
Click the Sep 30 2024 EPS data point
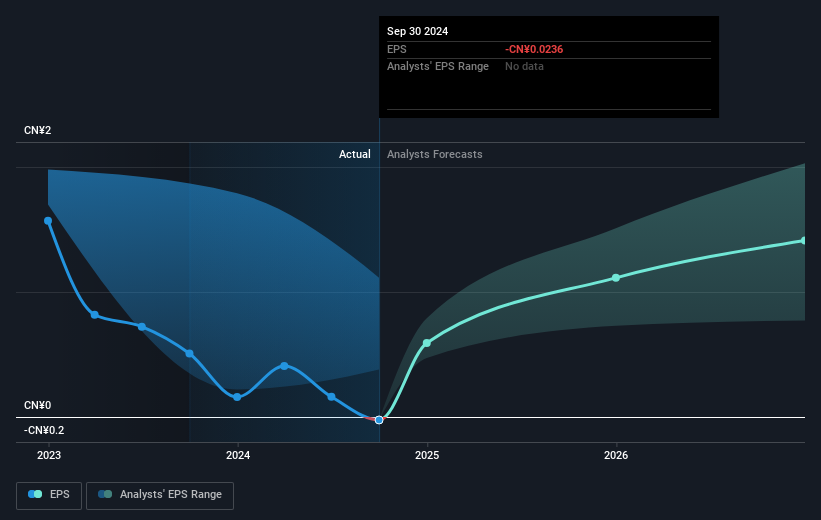pos(379,420)
